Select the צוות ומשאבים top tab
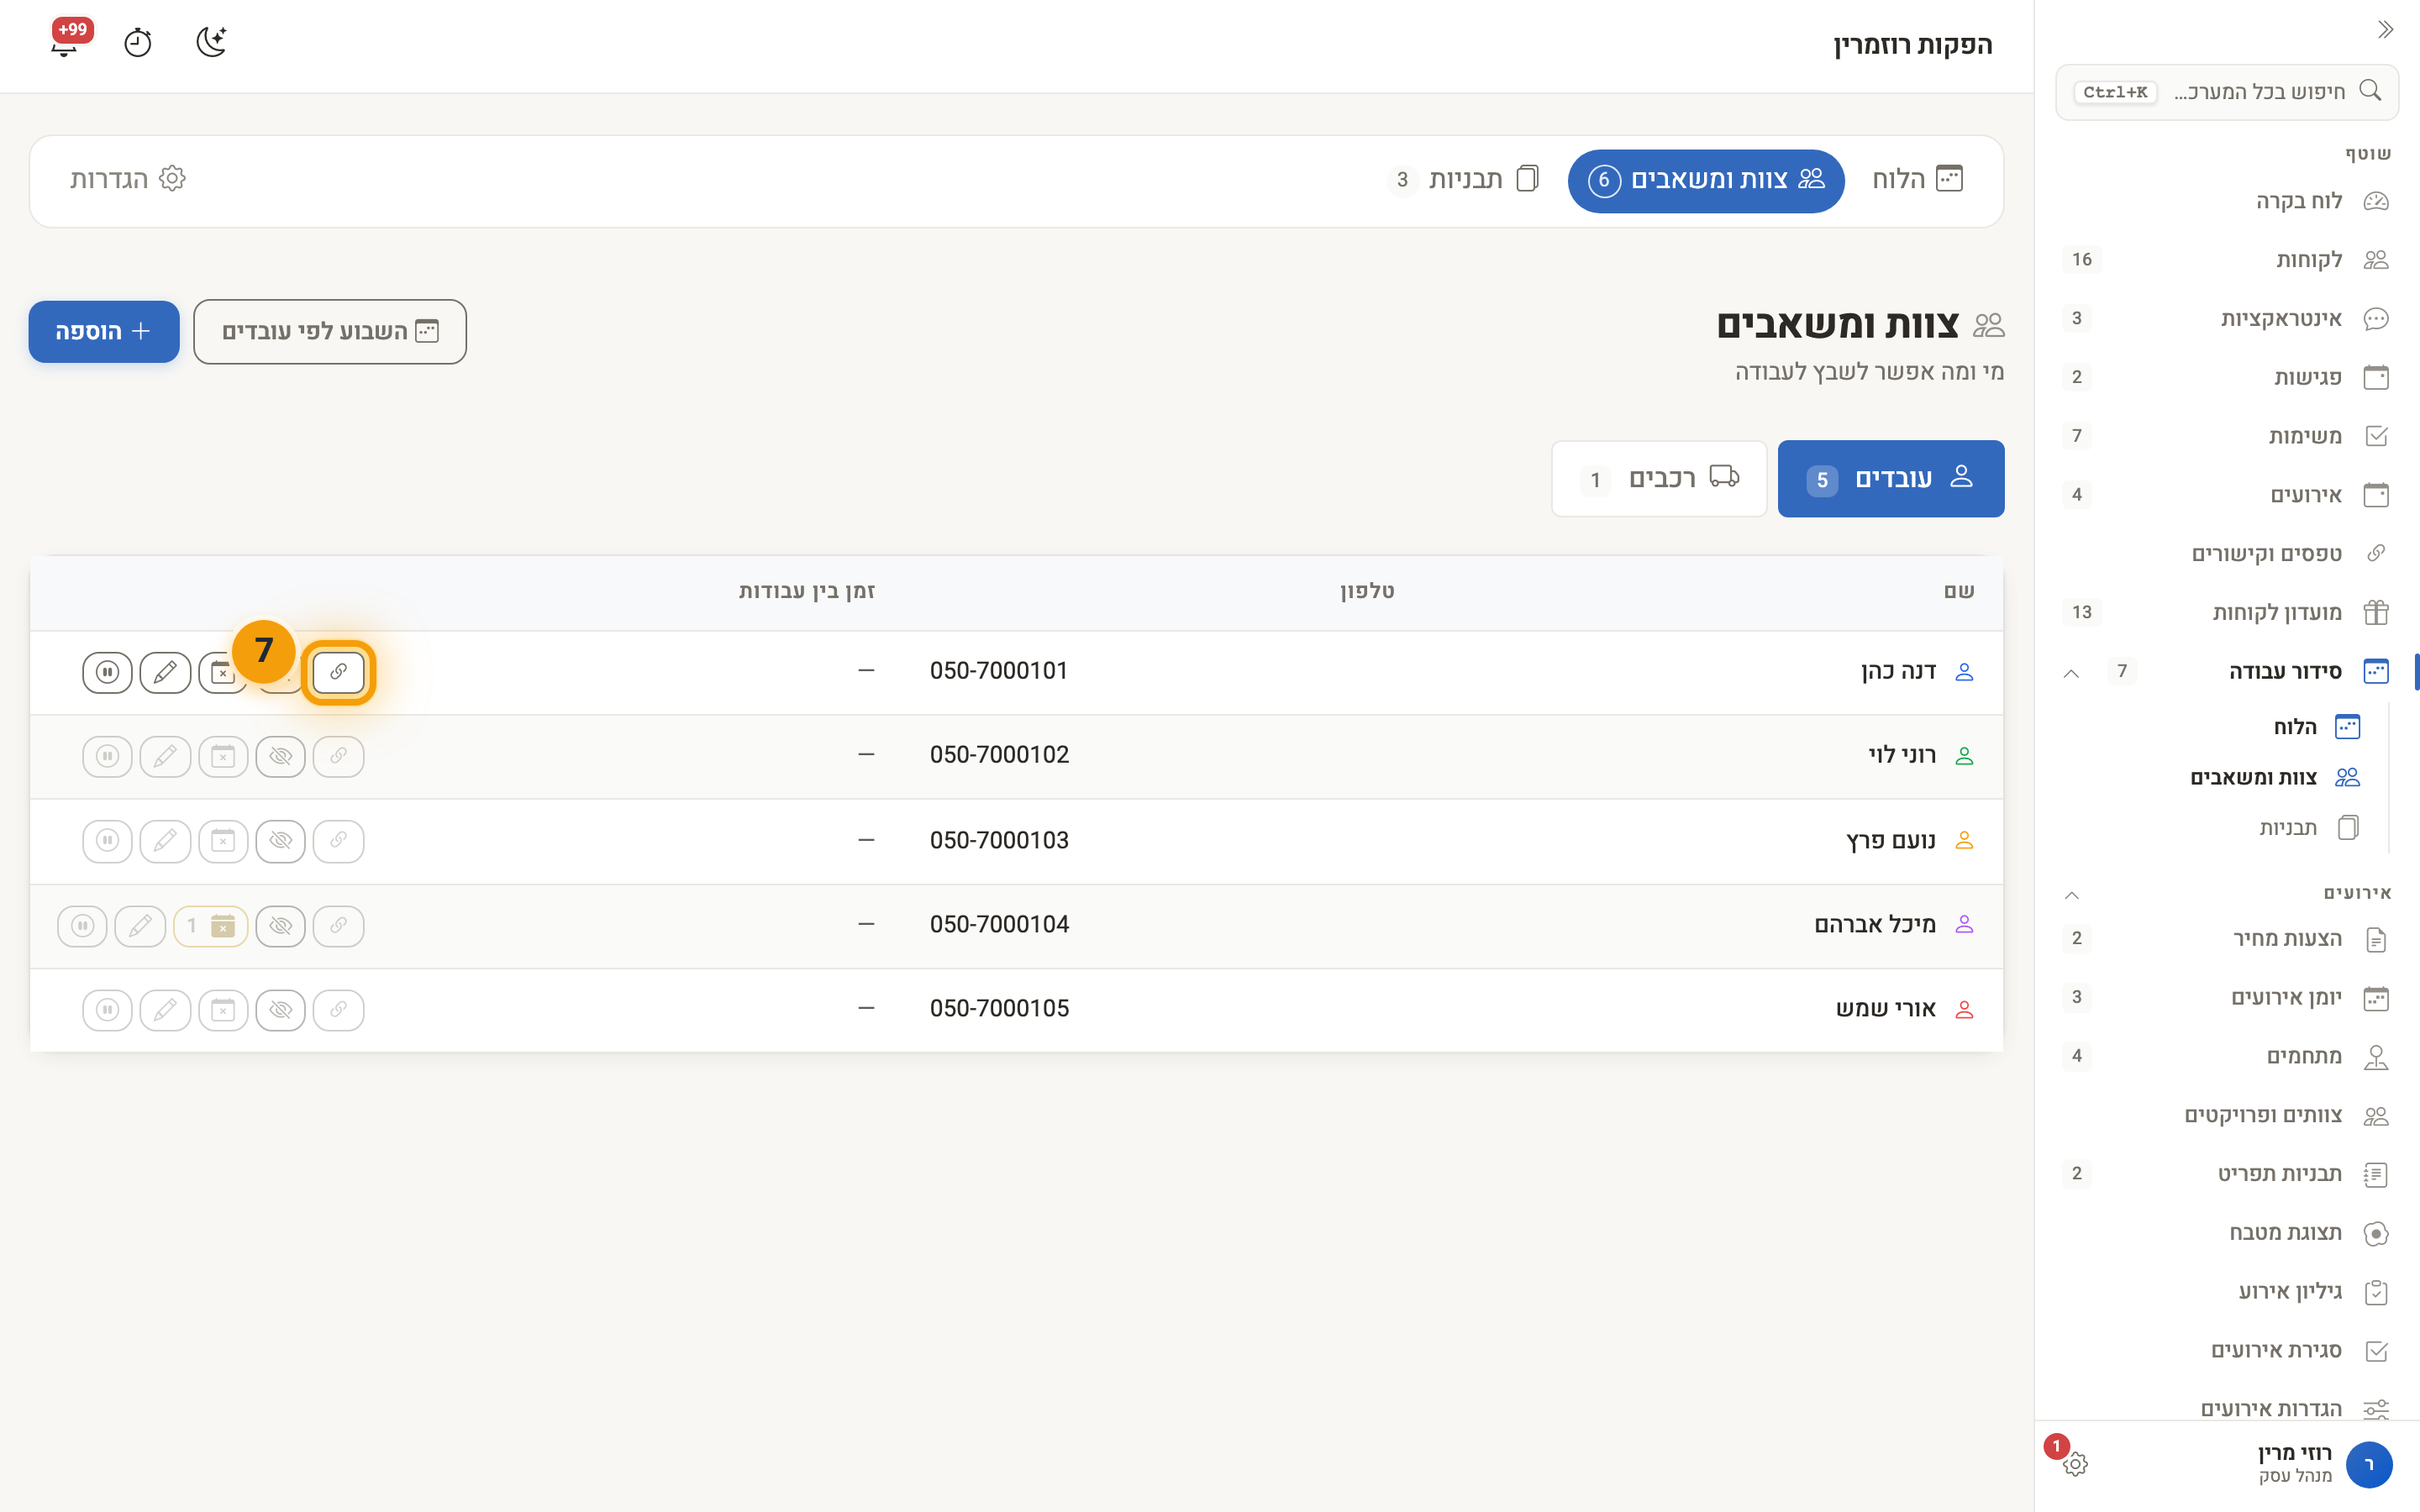Image resolution: width=2420 pixels, height=1512 pixels. pyautogui.click(x=1706, y=180)
